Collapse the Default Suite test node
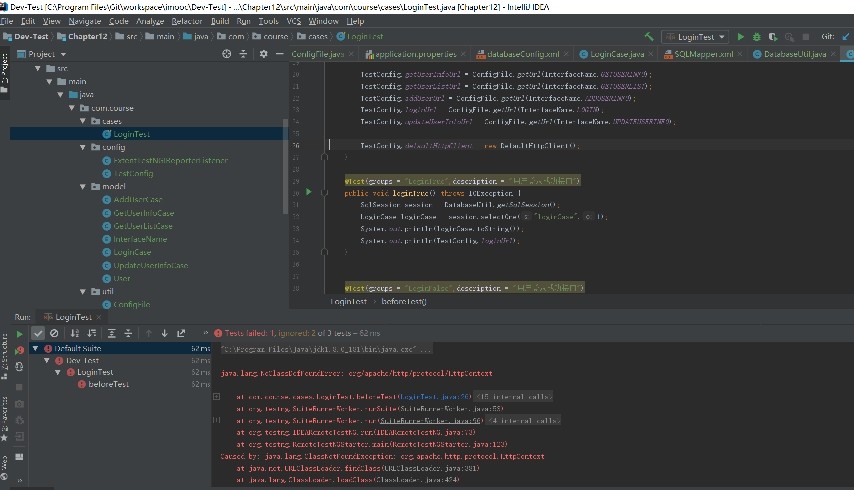This screenshot has width=854, height=490. tap(35, 348)
